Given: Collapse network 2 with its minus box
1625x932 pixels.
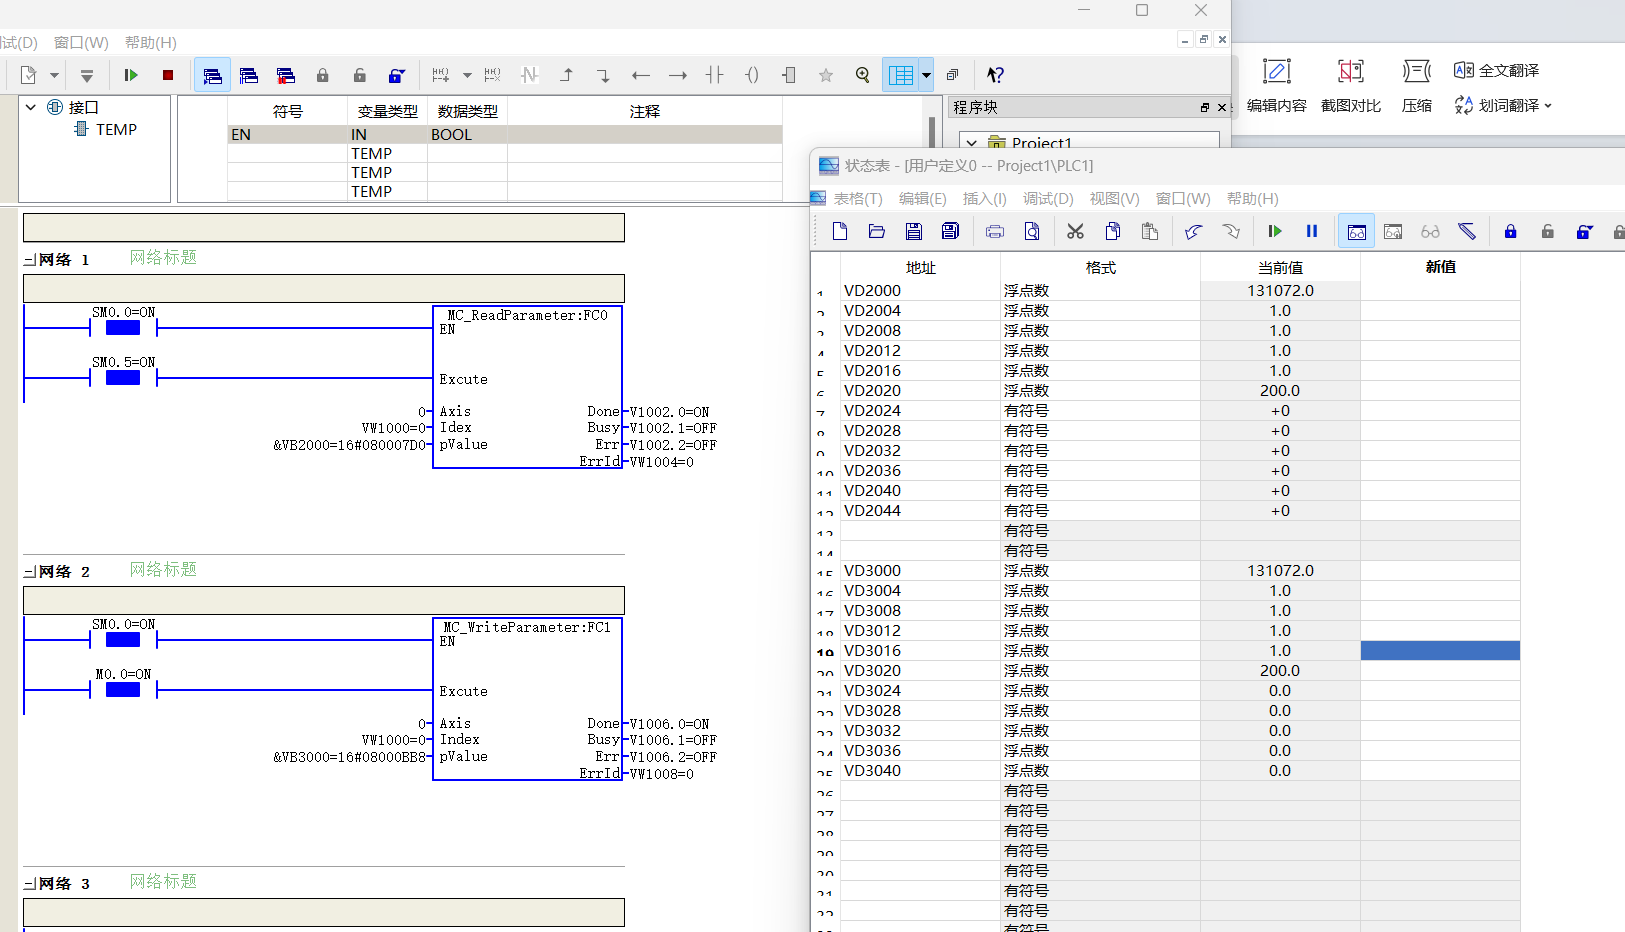Looking at the screenshot, I should pos(29,572).
